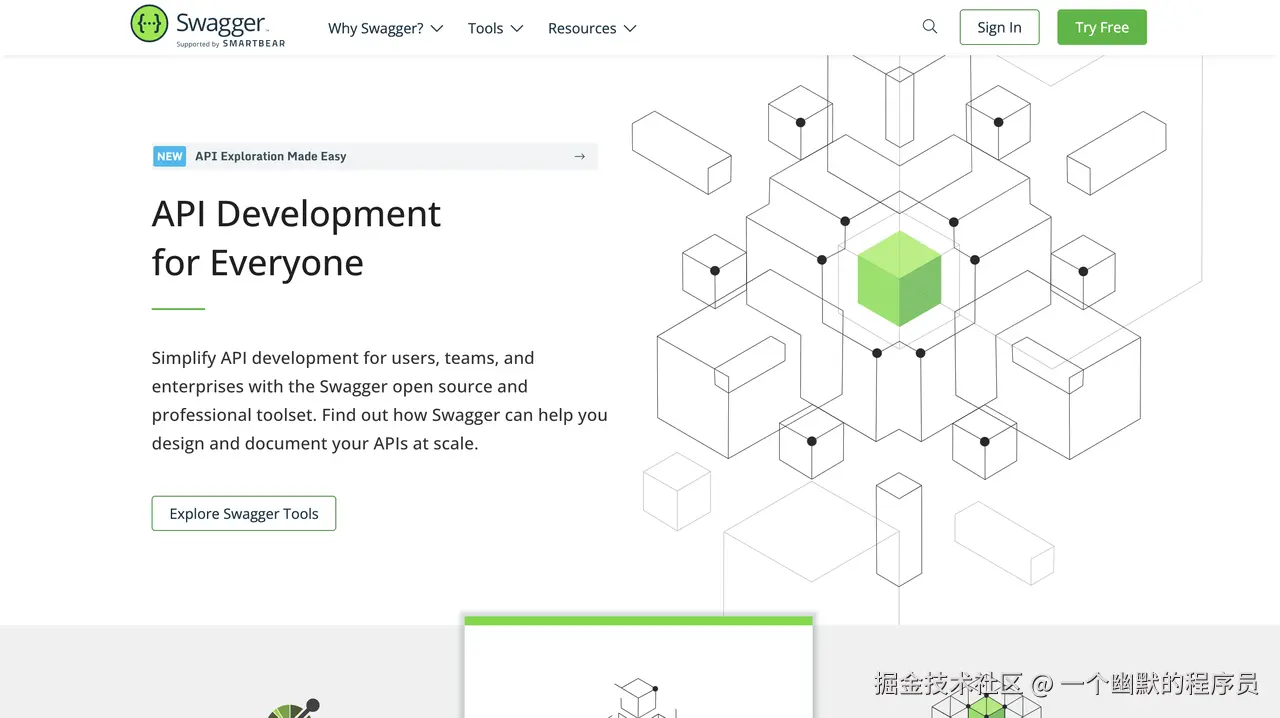Expand the Tools menu chevron
Viewport: 1280px width, 718px height.
coord(517,29)
